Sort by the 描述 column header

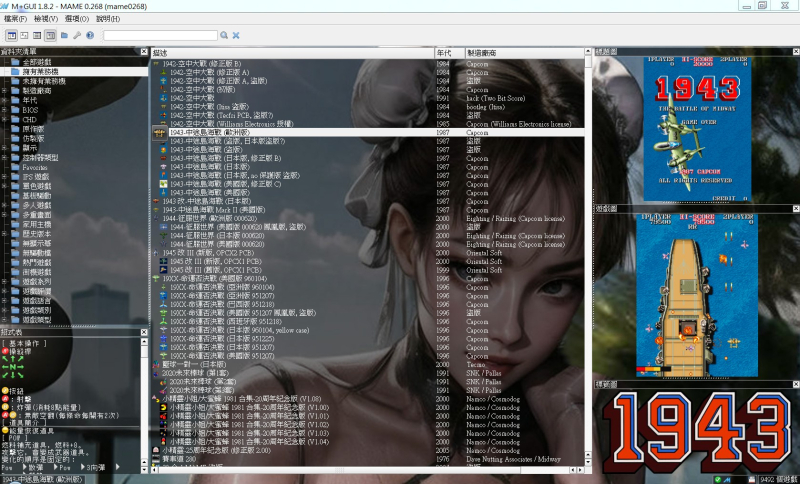(x=292, y=53)
